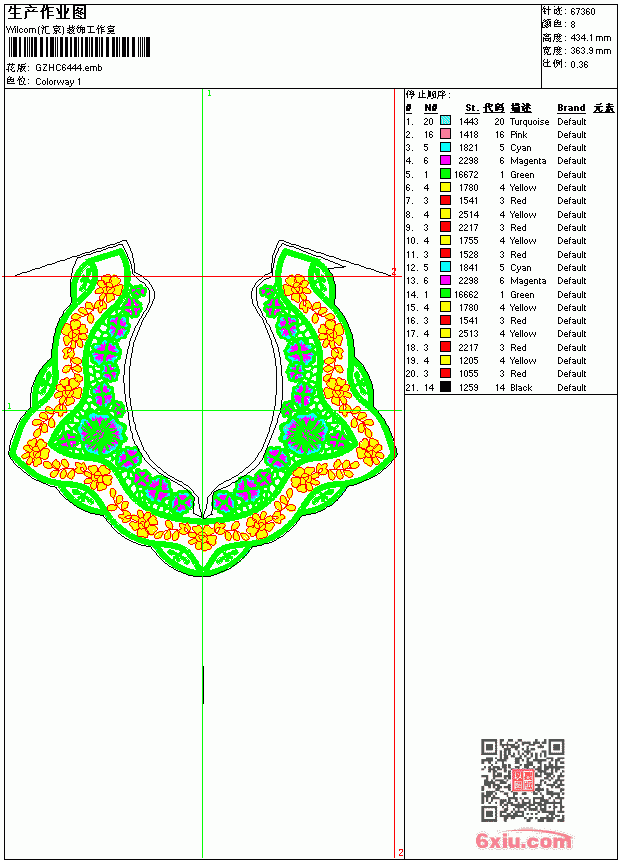Click the stitch count value 67360

[583, 12]
